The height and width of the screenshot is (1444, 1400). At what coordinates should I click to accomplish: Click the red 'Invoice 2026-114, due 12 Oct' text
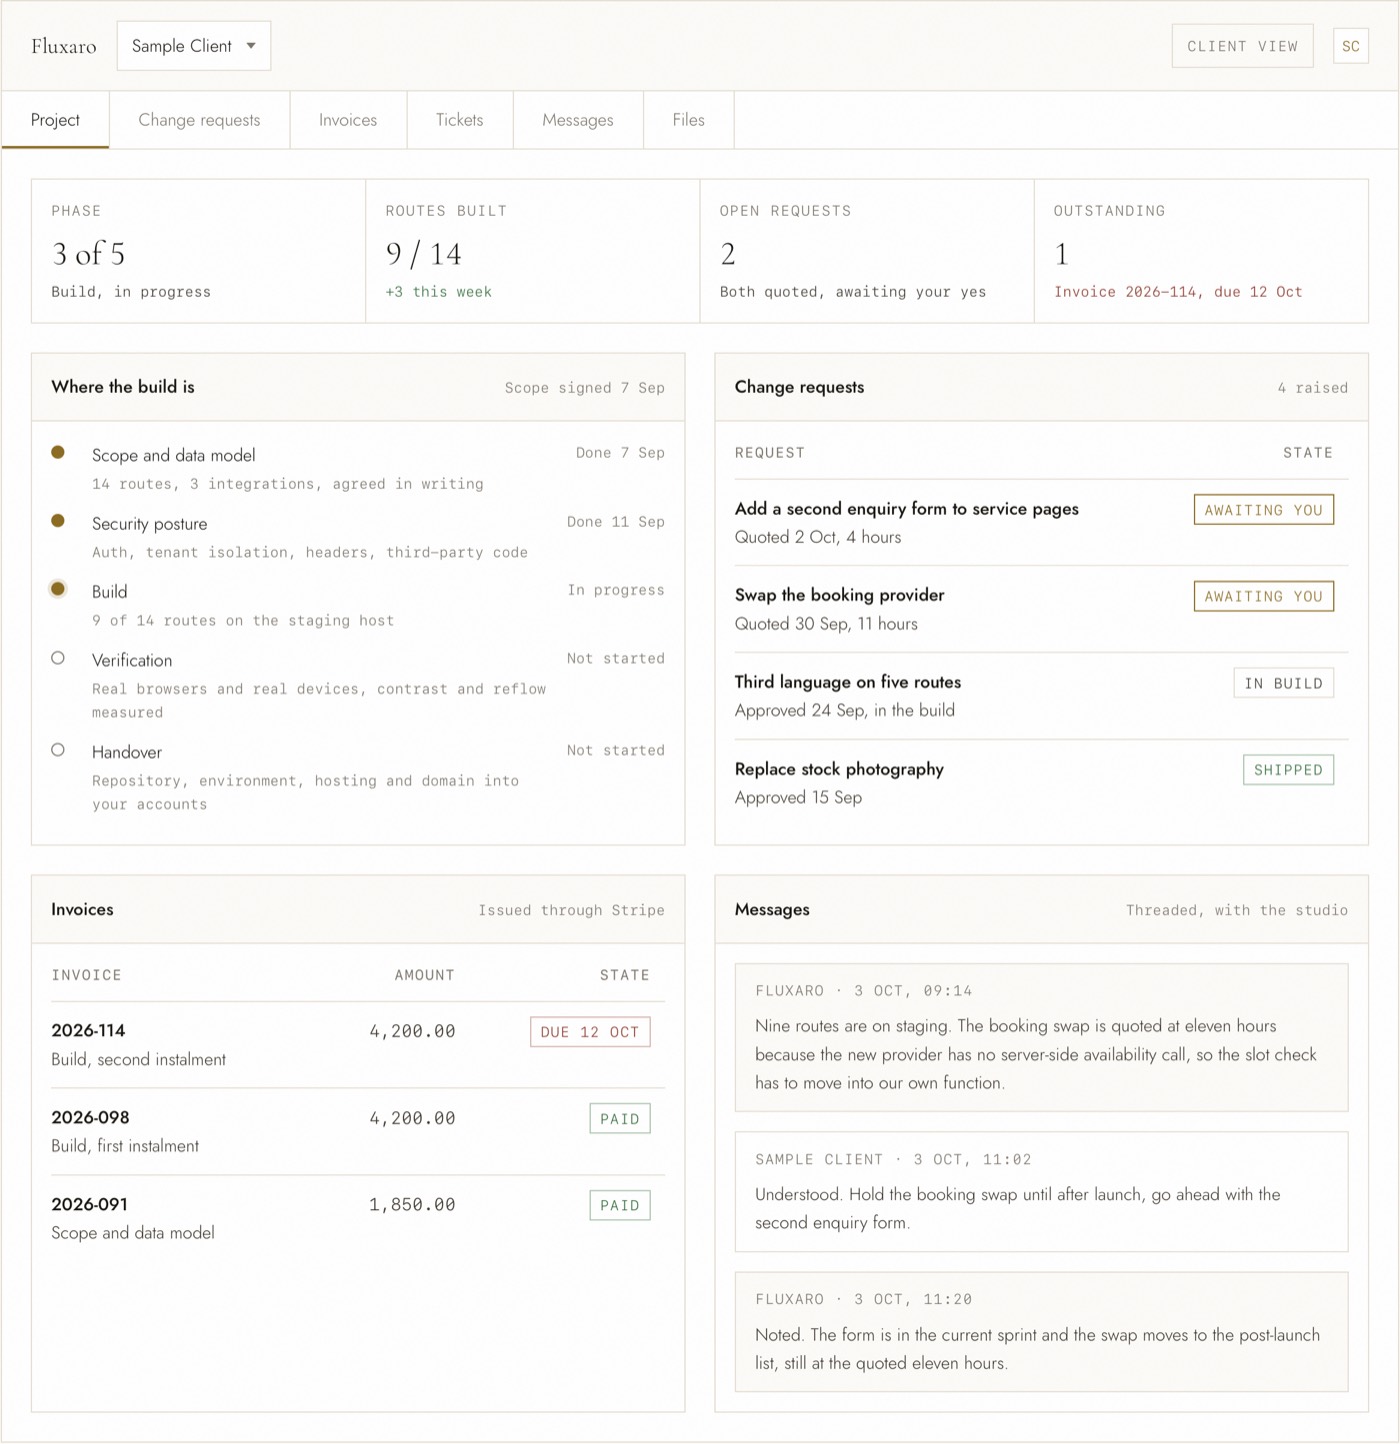[x=1178, y=292]
